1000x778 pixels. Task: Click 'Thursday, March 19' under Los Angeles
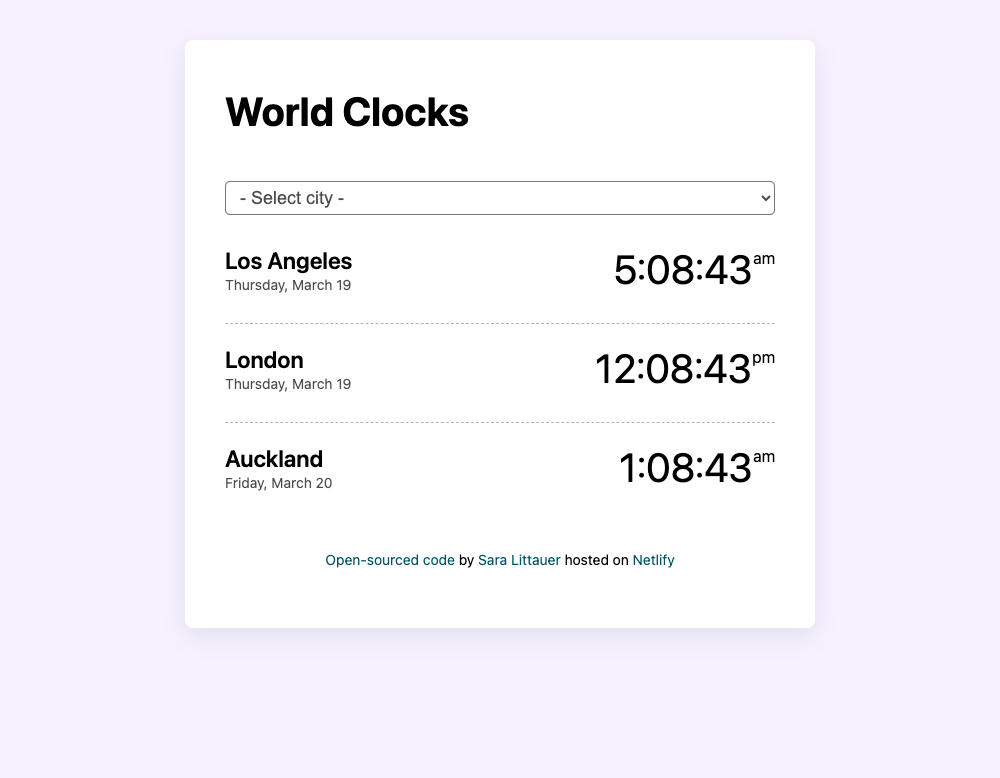click(288, 285)
